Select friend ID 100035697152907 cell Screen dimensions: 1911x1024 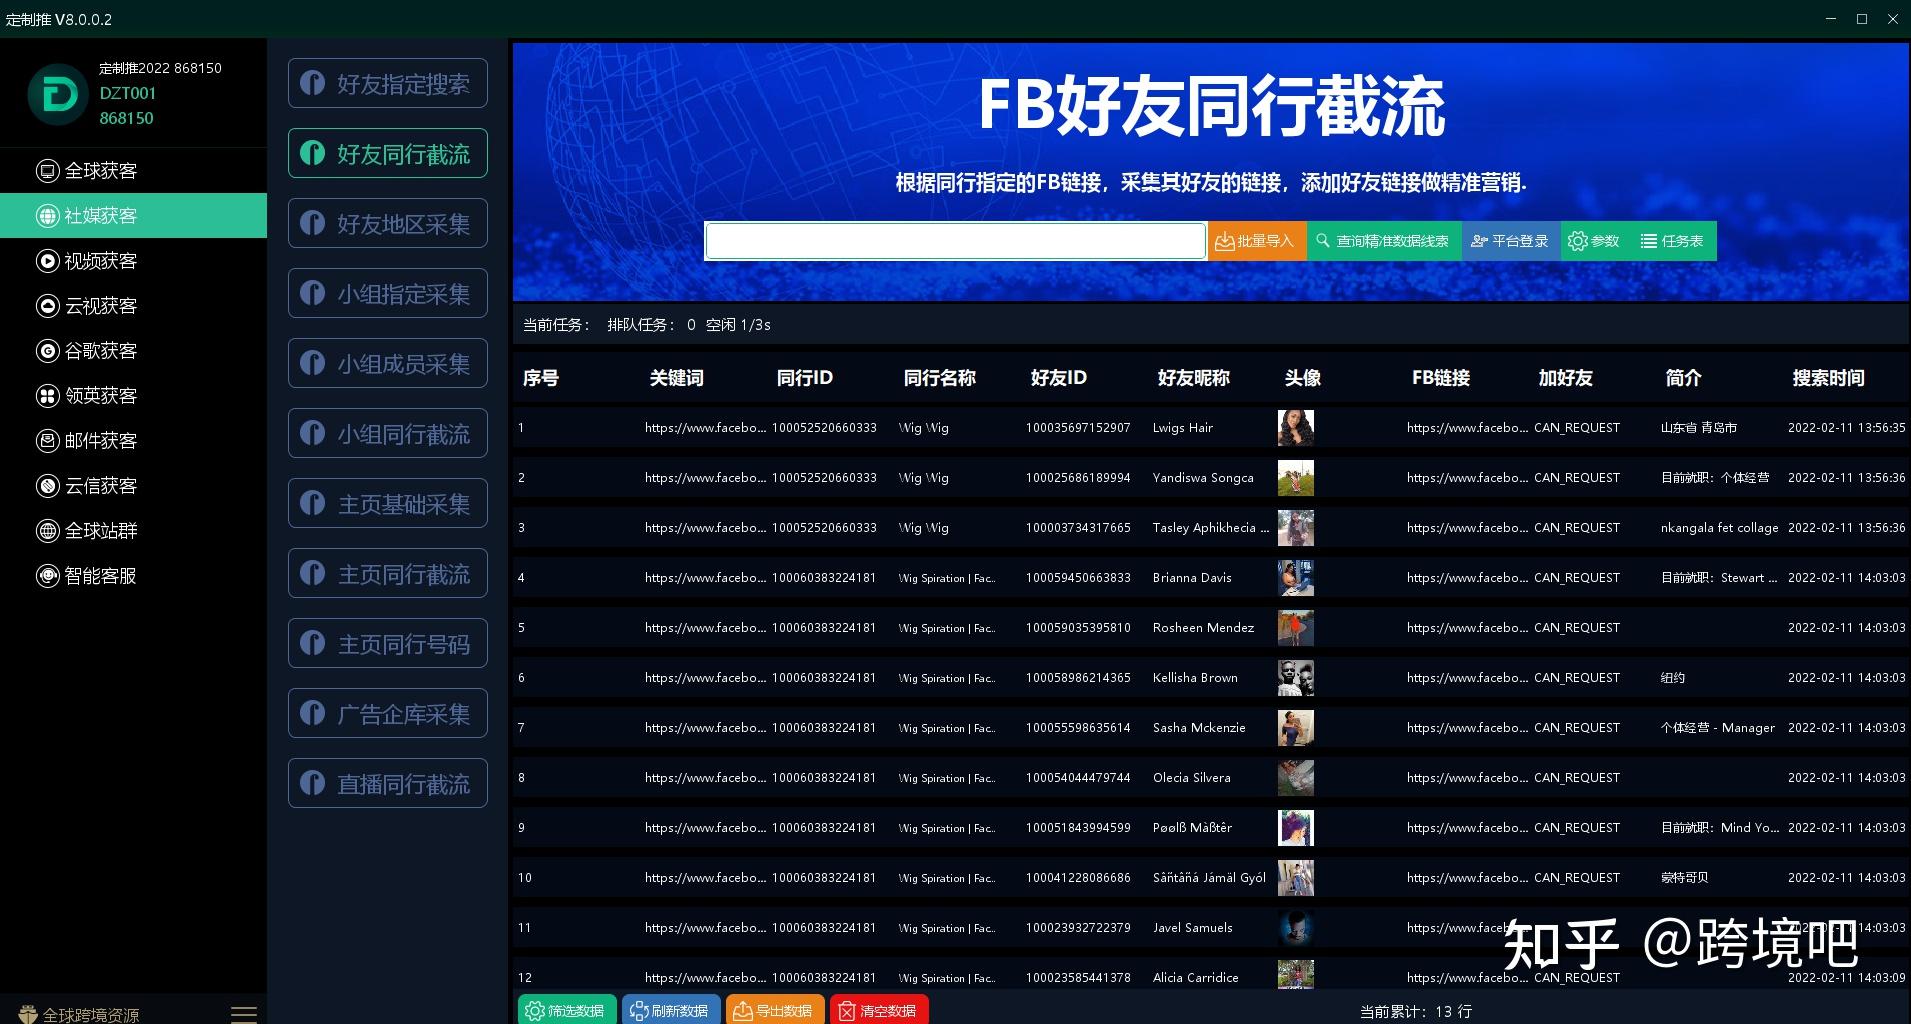click(x=1078, y=428)
